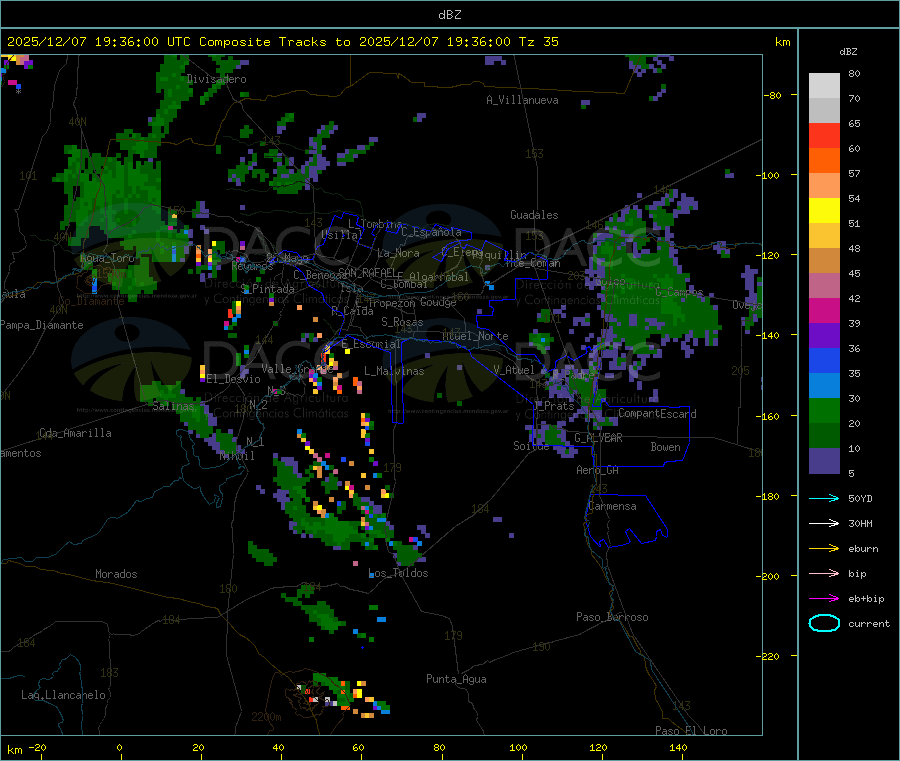This screenshot has width=900, height=761.
Task: Pick the dark green 10-20 dBZ swatch
Action: 824,436
